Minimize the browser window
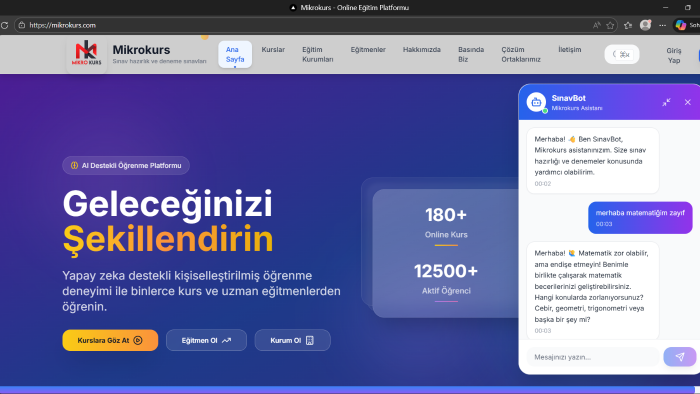The width and height of the screenshot is (700, 394). click(x=666, y=8)
